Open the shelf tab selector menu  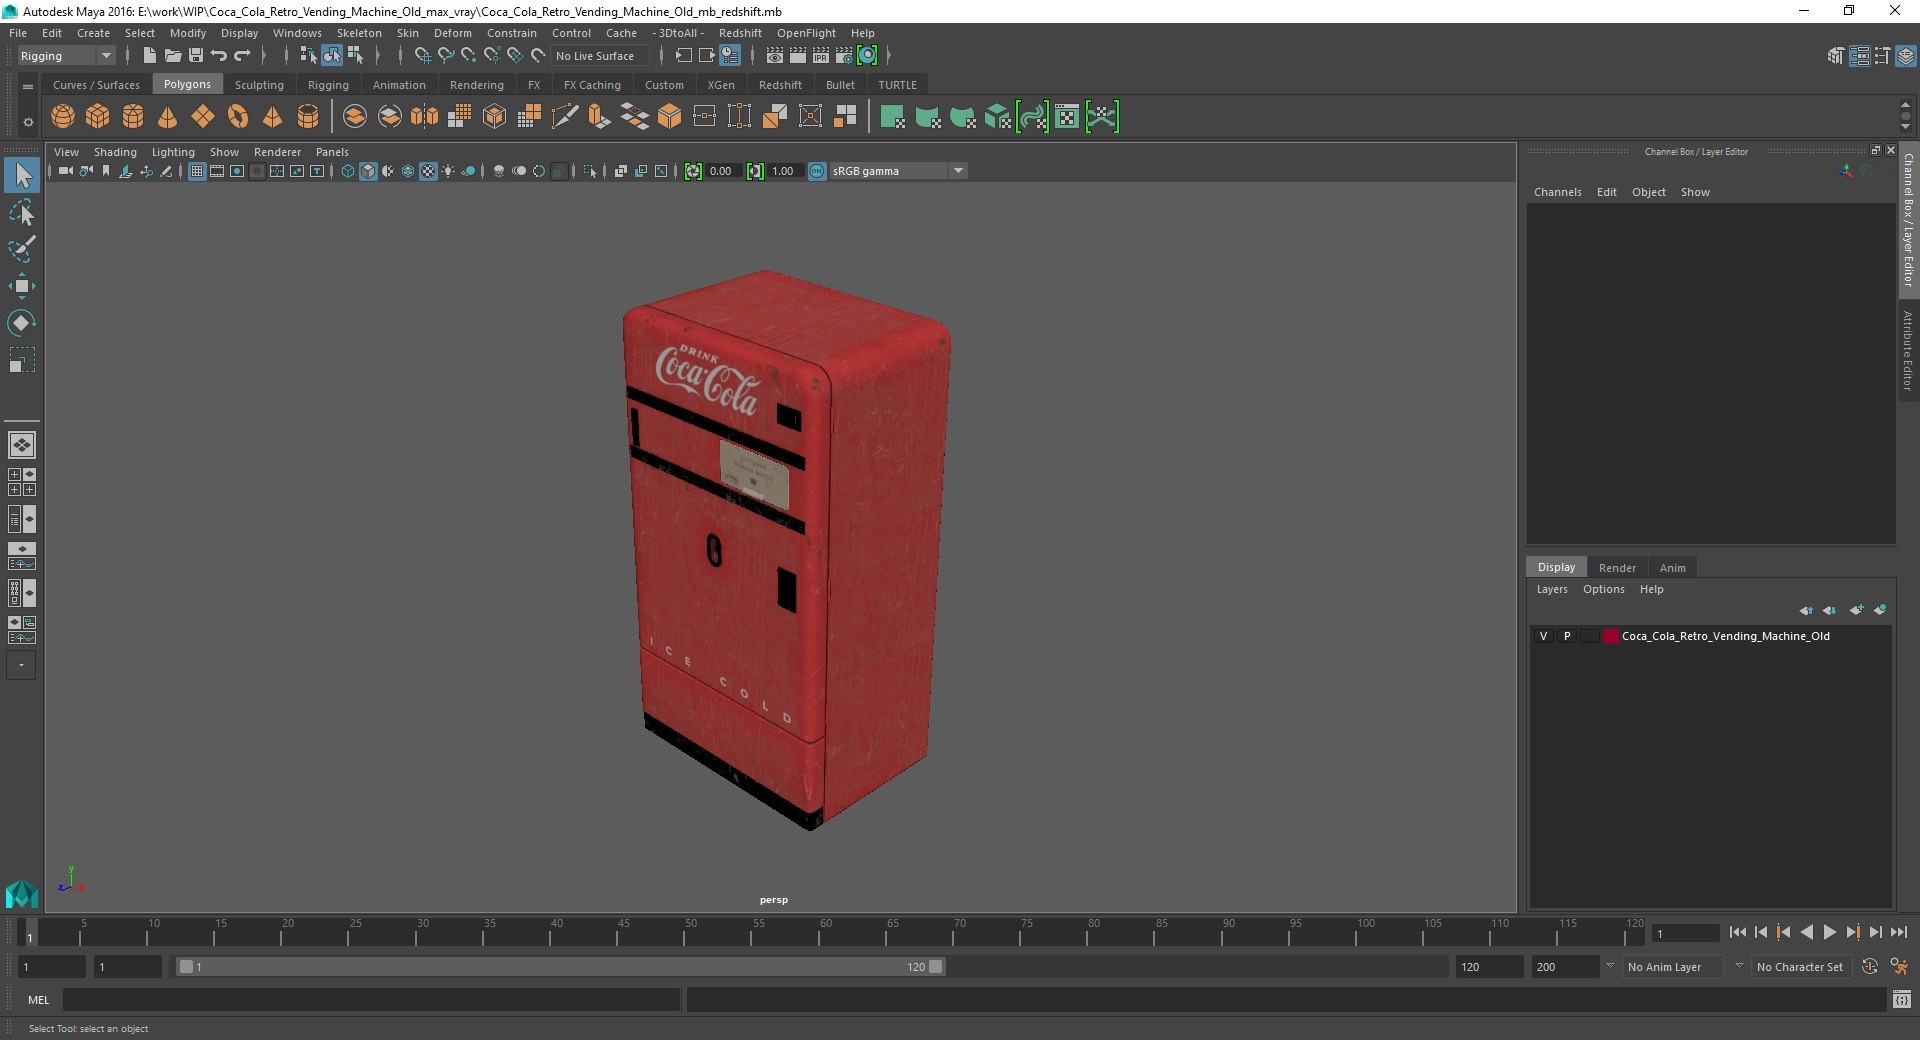(x=28, y=87)
